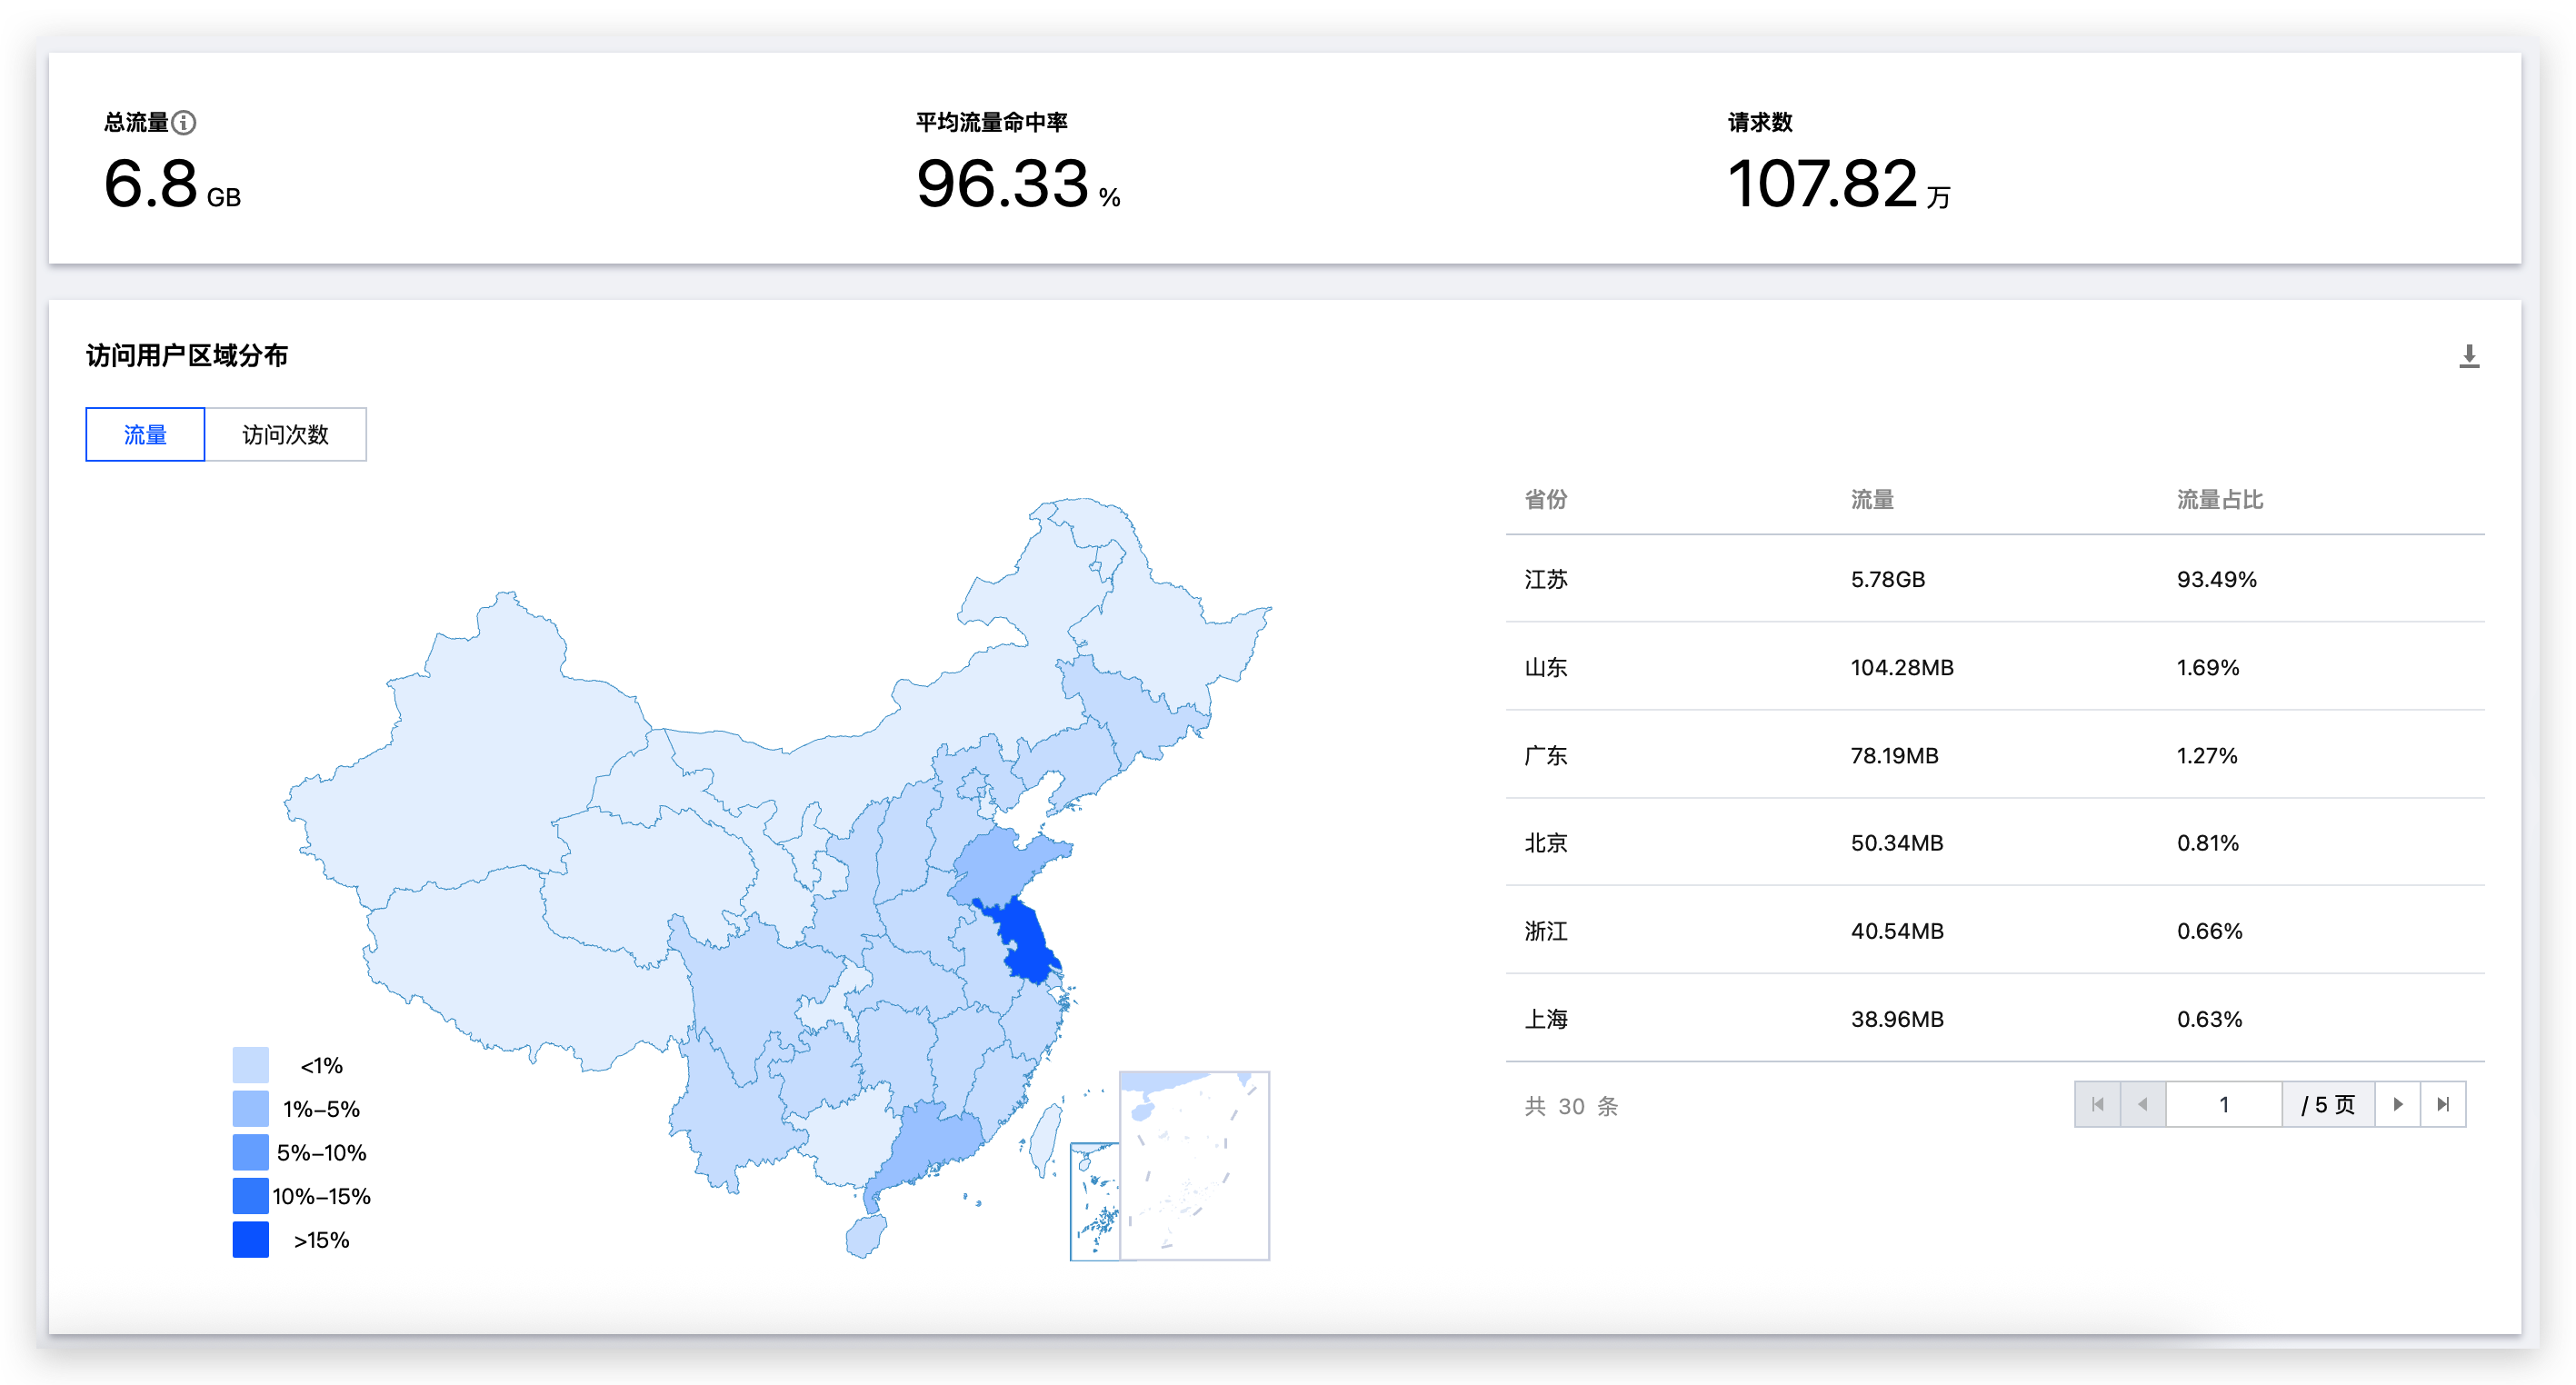The image size is (2576, 1385).
Task: Toggle the 1%–5% legend swatch
Action: coord(250,1108)
